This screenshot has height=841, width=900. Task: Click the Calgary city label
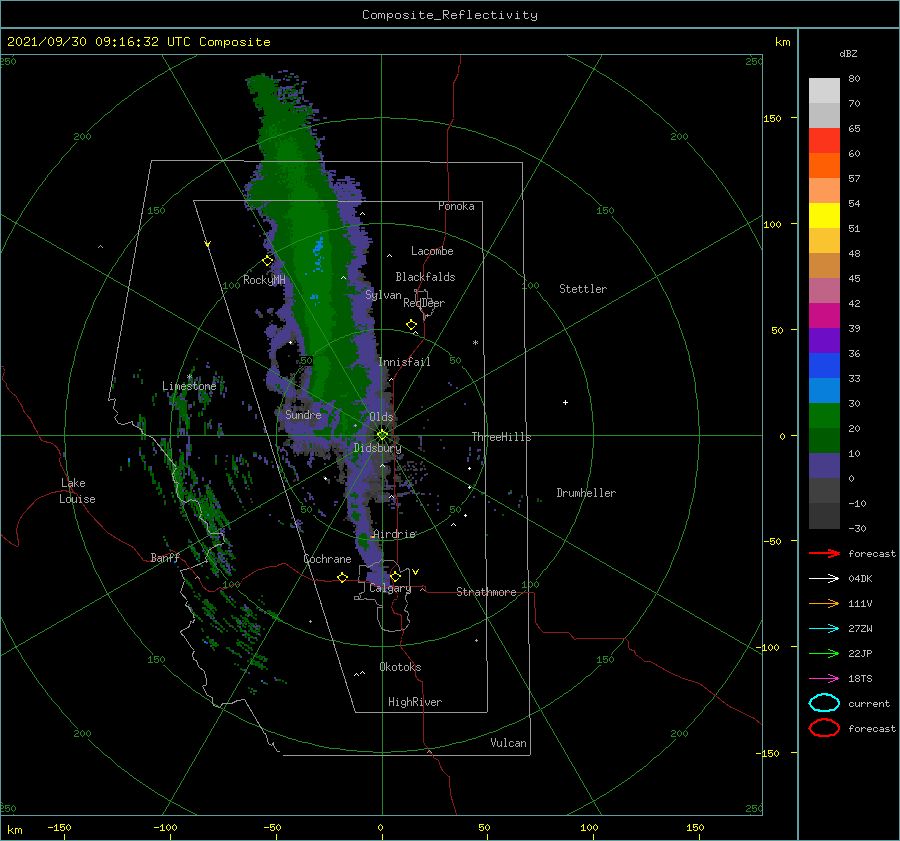point(390,588)
